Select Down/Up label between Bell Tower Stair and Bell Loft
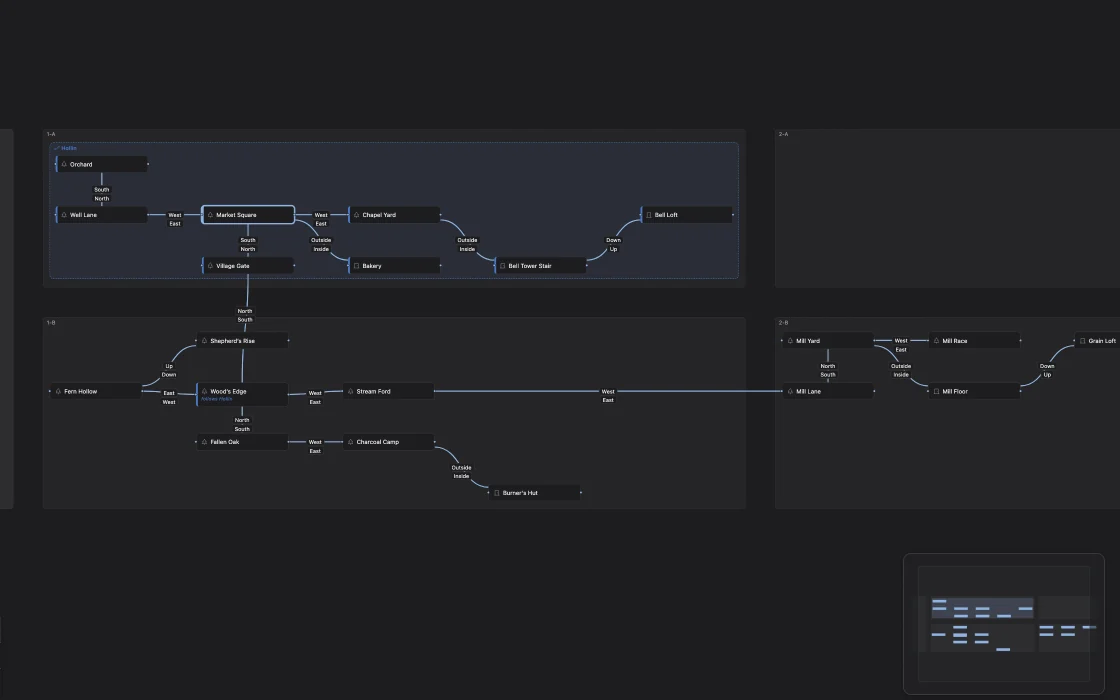 614,244
